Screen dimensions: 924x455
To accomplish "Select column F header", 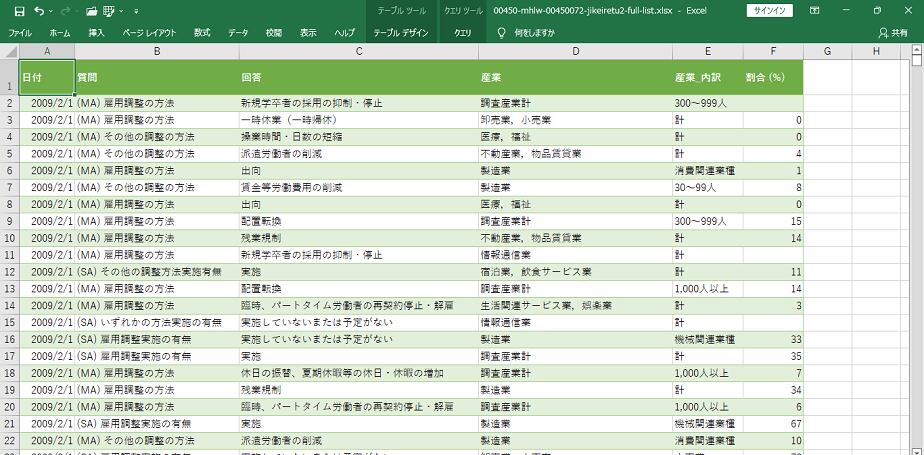I will (x=773, y=51).
